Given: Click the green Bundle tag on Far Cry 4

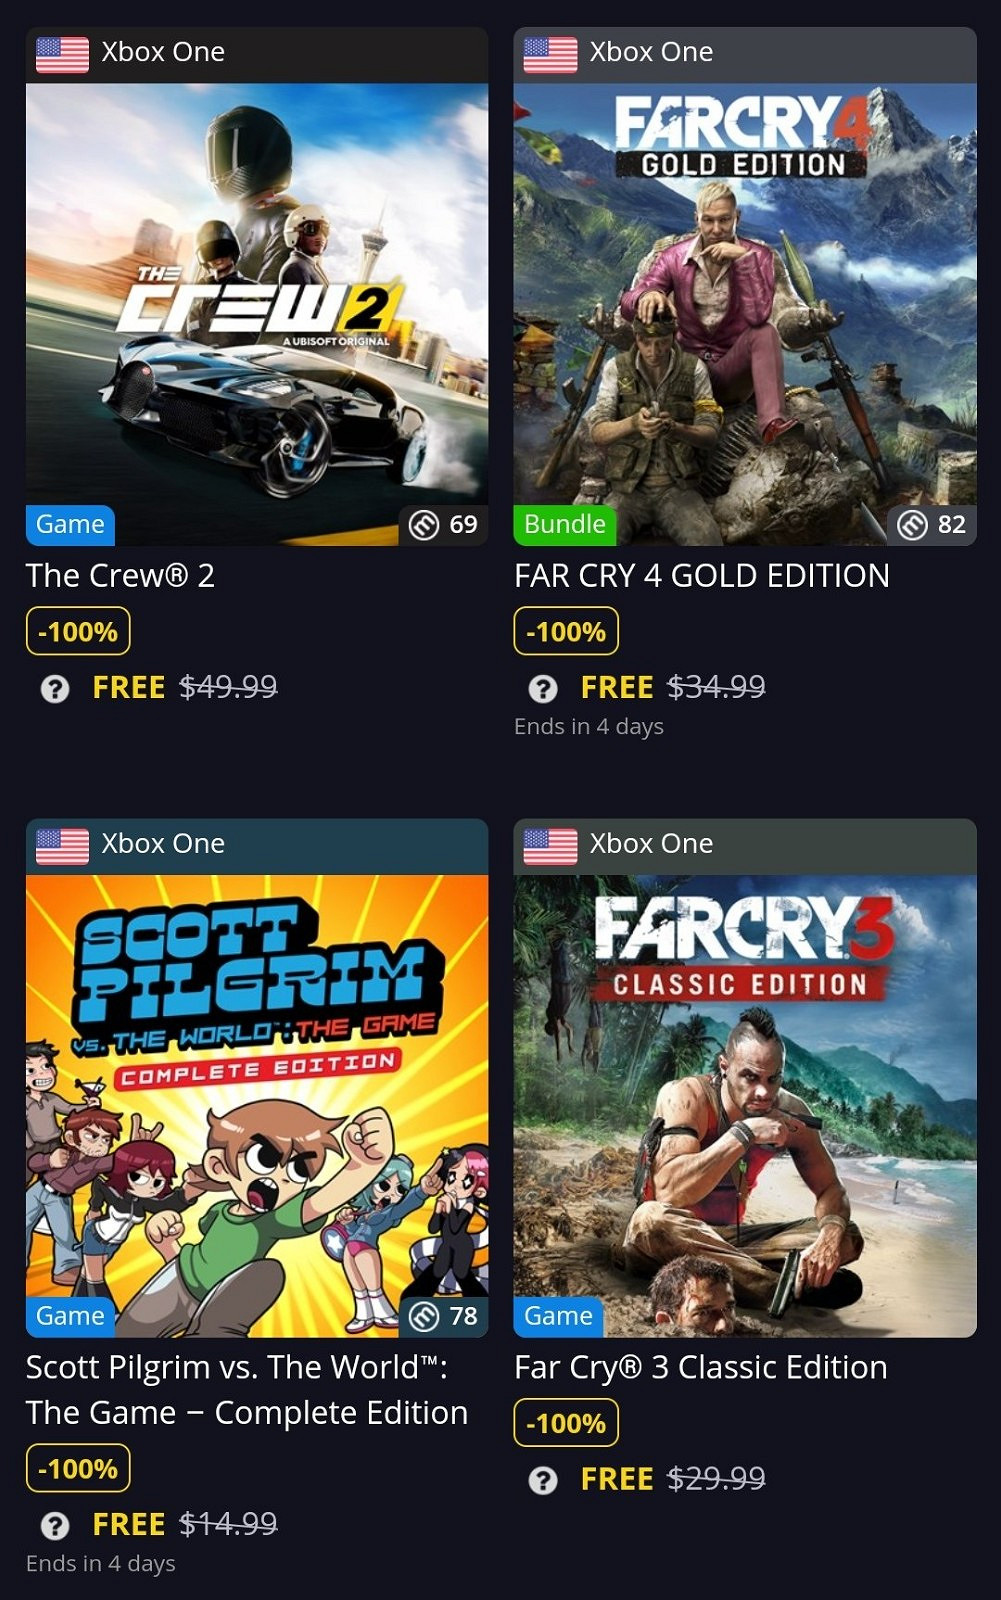Looking at the screenshot, I should tap(565, 525).
